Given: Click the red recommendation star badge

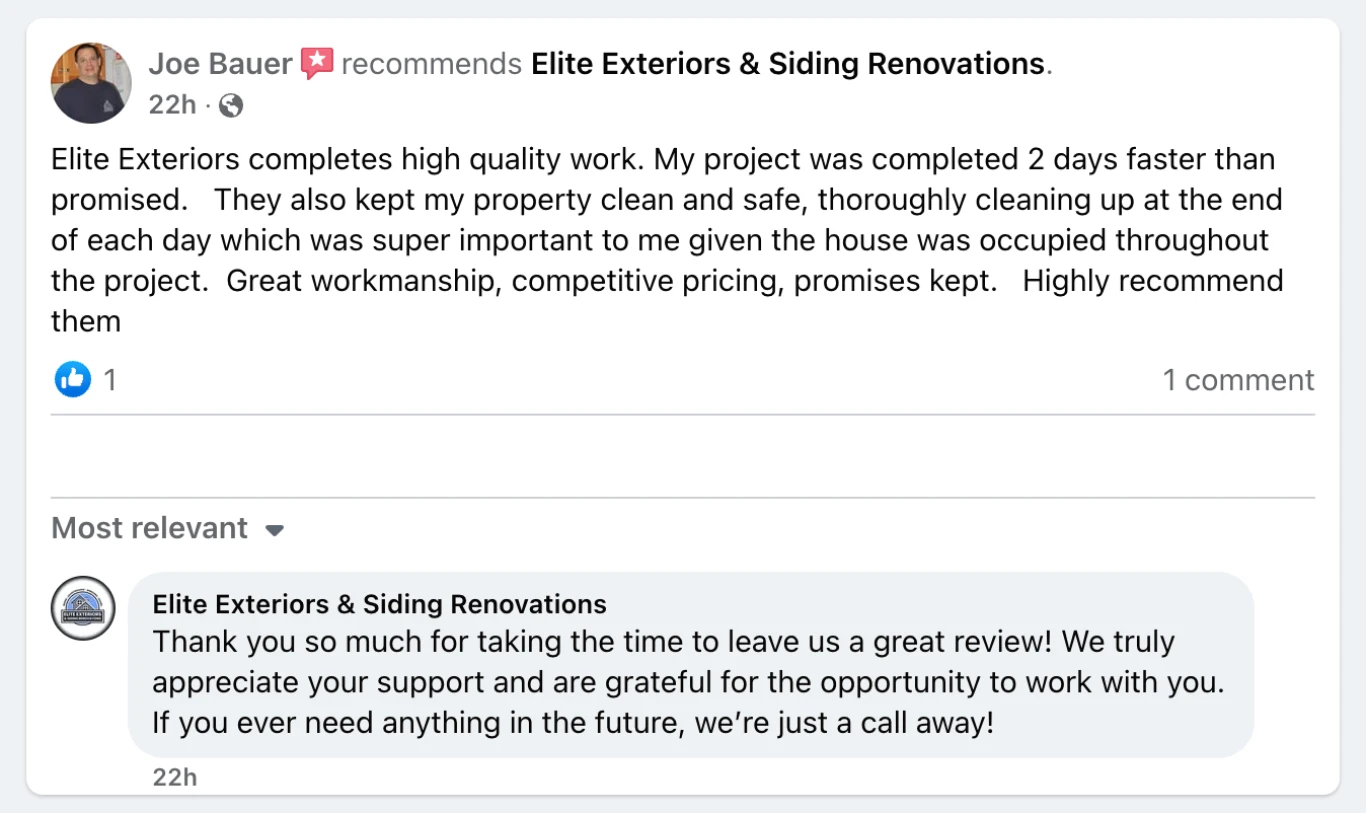Looking at the screenshot, I should [x=316, y=64].
